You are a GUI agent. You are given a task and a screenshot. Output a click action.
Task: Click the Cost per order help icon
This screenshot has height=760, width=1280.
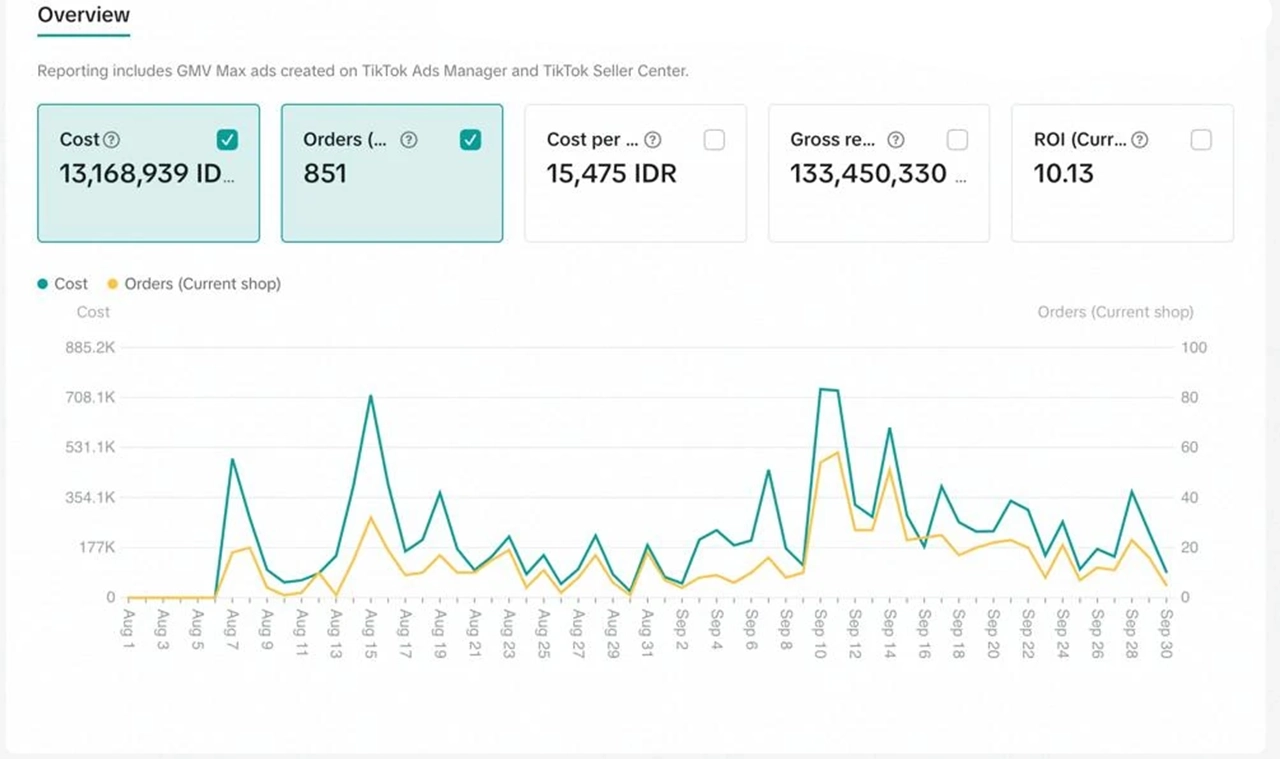pyautogui.click(x=653, y=140)
